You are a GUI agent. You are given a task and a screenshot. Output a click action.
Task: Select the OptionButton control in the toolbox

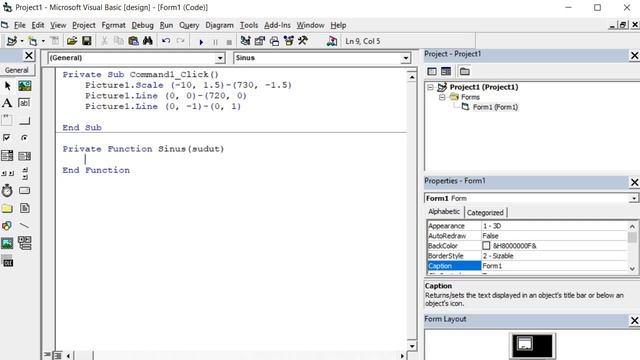click(x=24, y=138)
